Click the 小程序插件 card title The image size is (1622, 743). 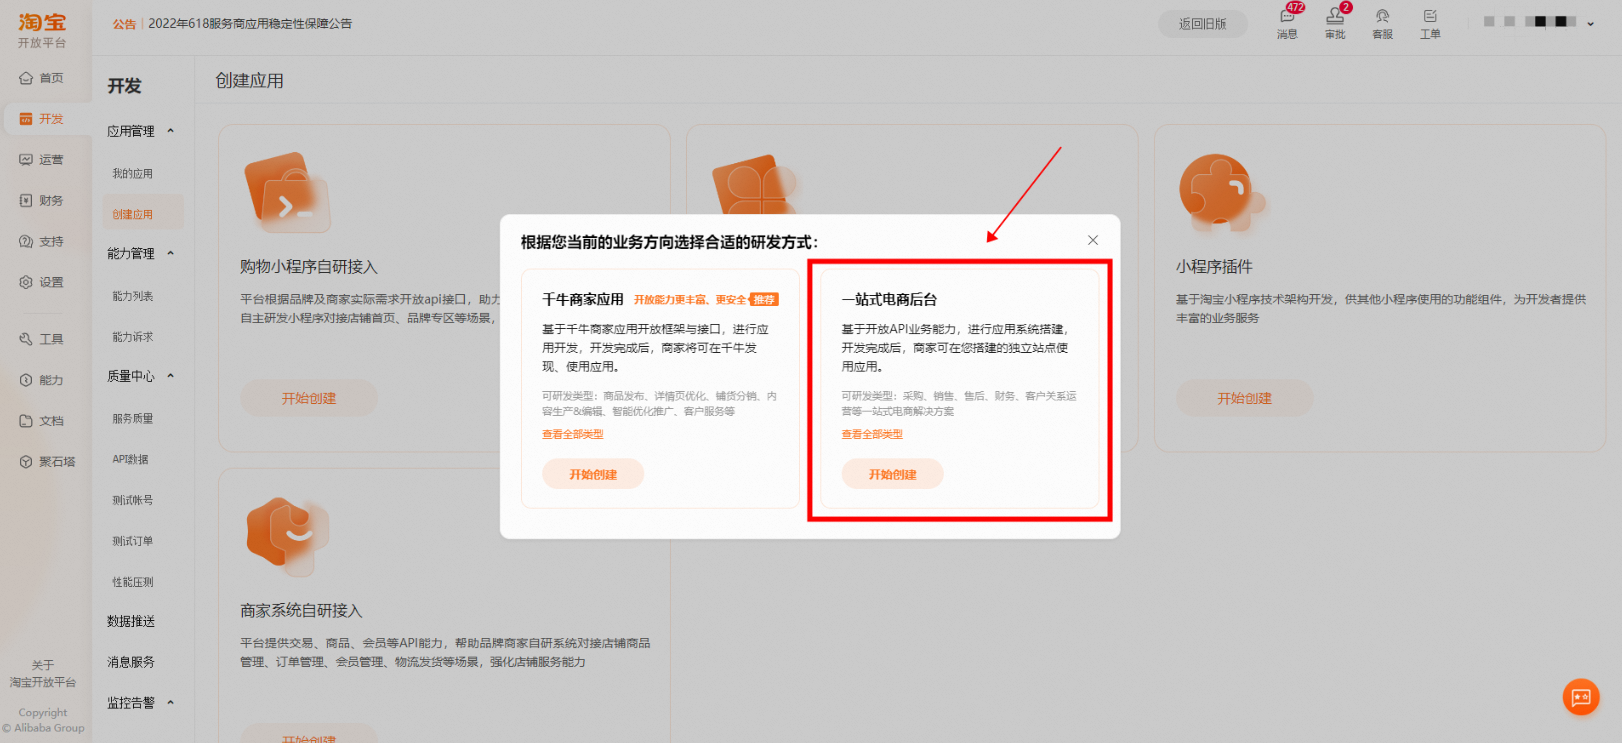click(x=1214, y=267)
